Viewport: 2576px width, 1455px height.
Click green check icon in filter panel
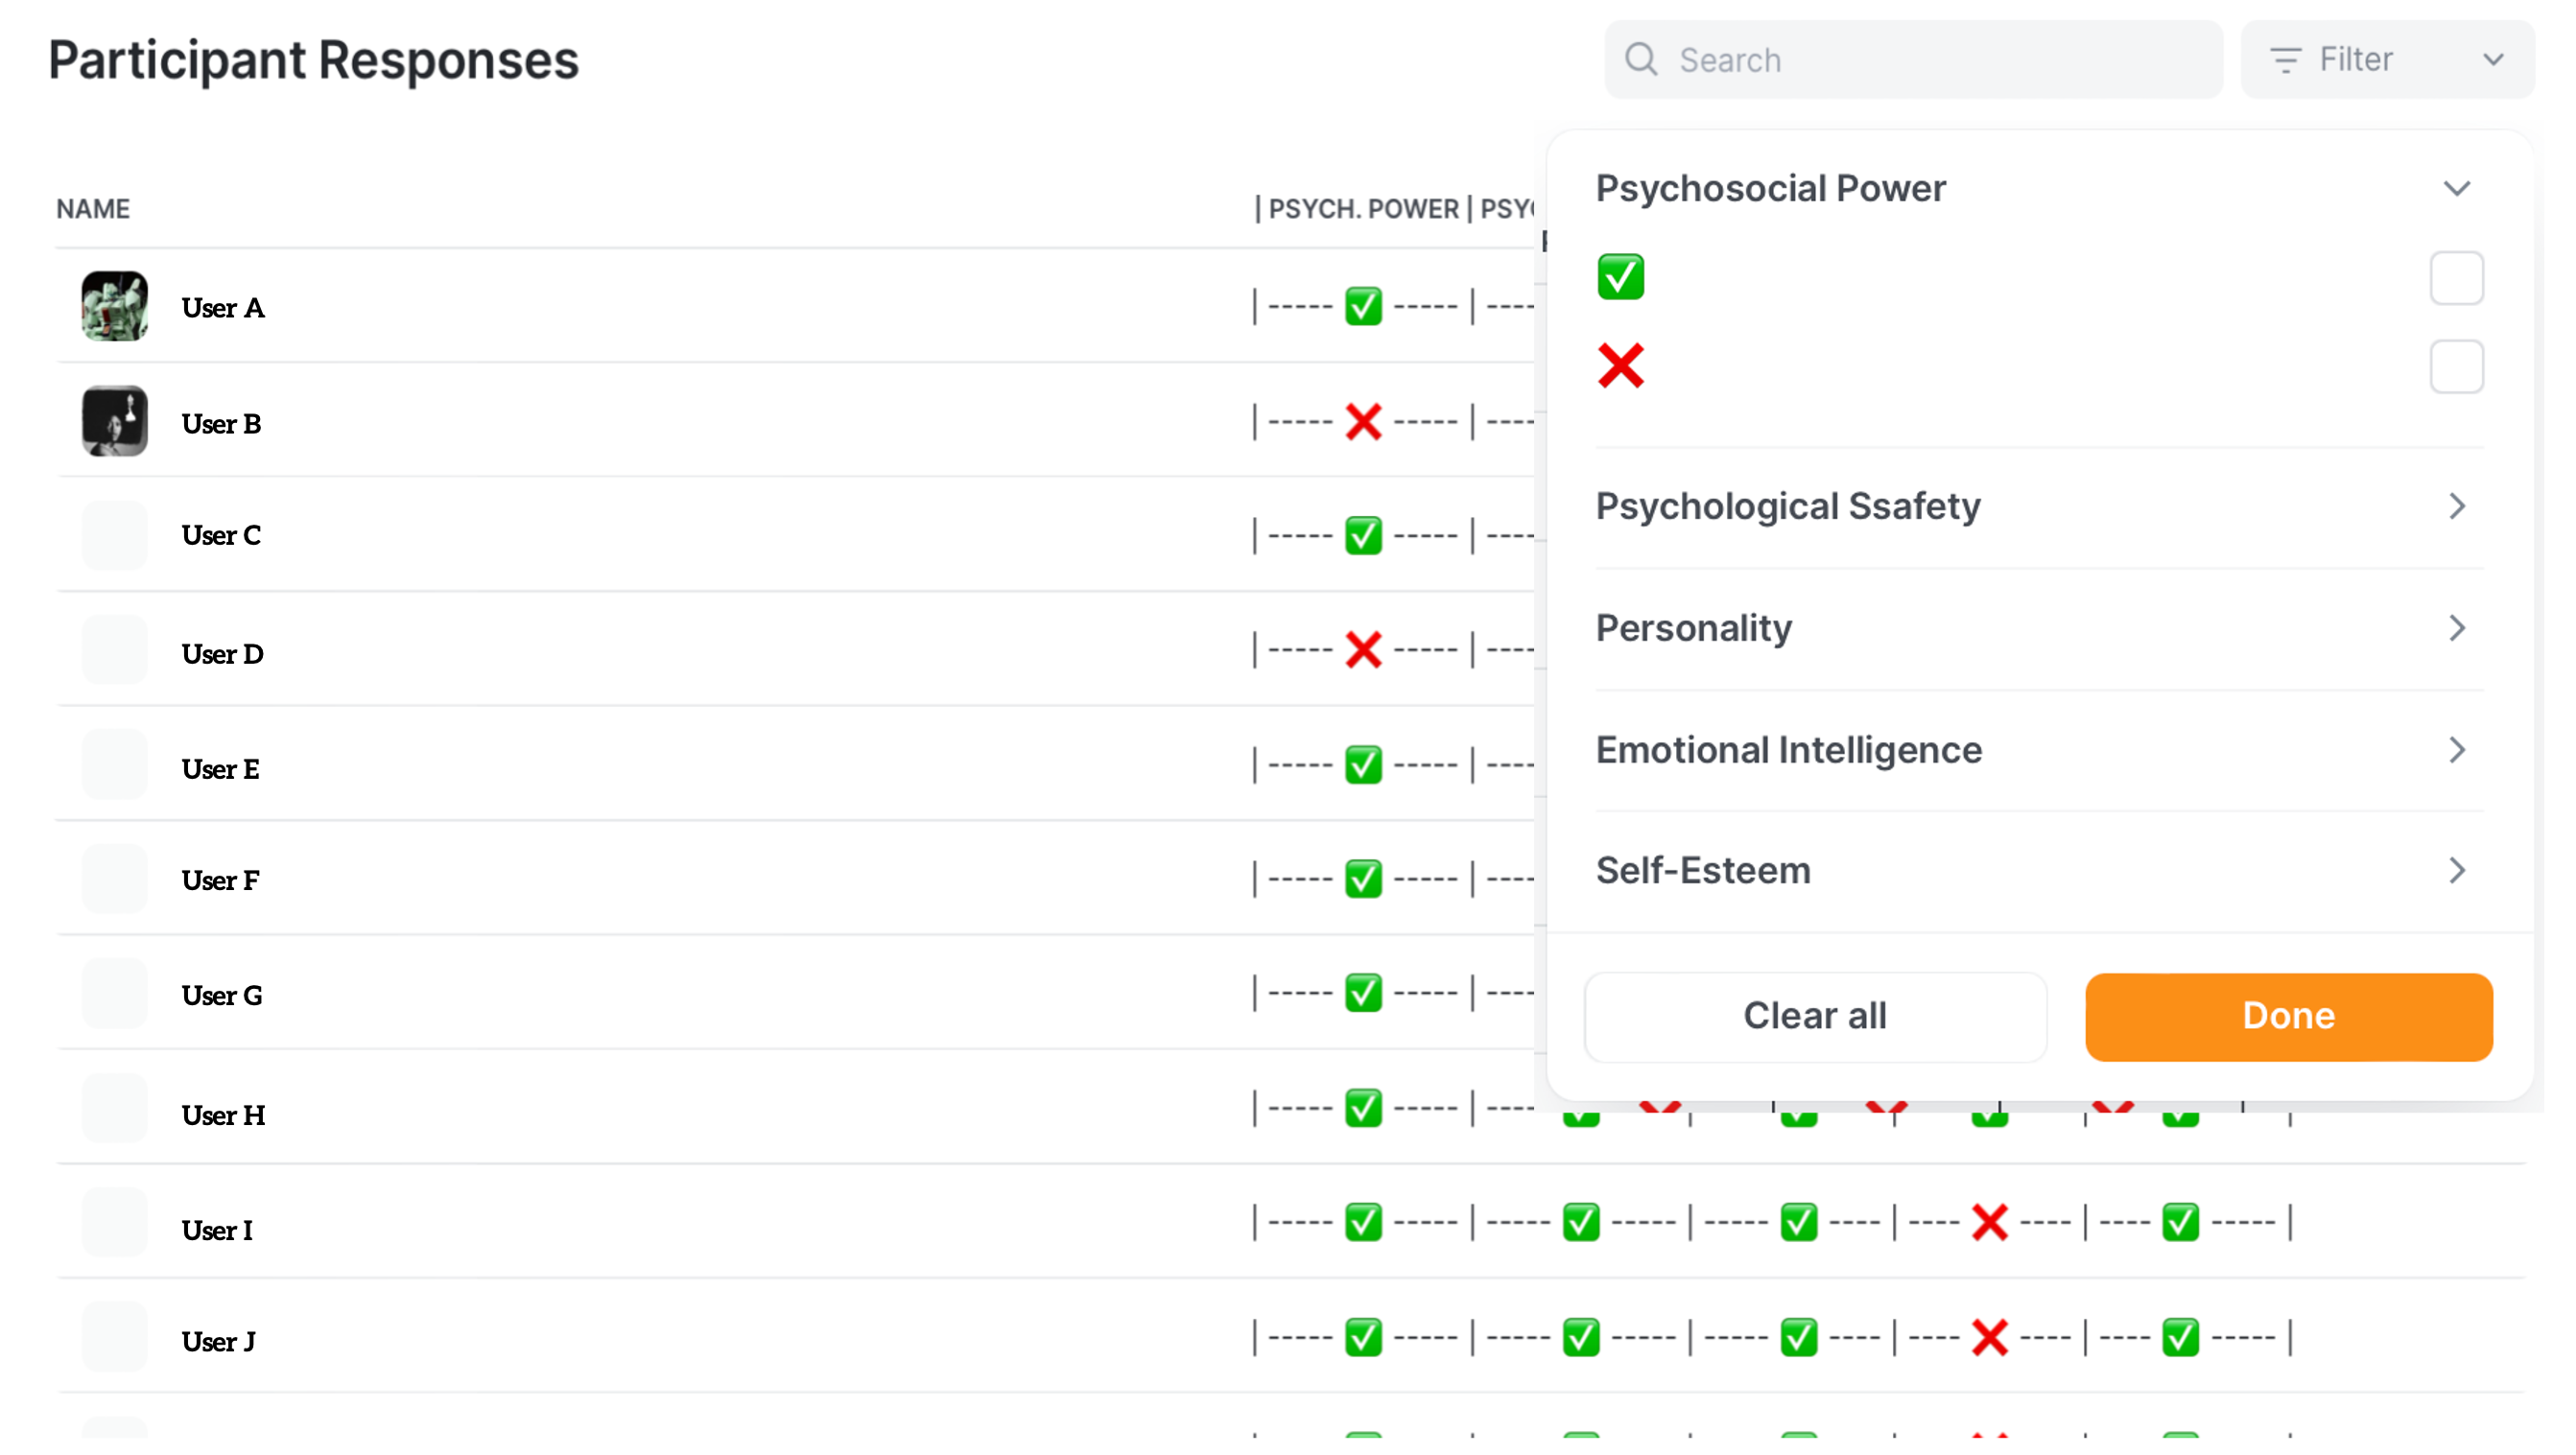pyautogui.click(x=1620, y=277)
